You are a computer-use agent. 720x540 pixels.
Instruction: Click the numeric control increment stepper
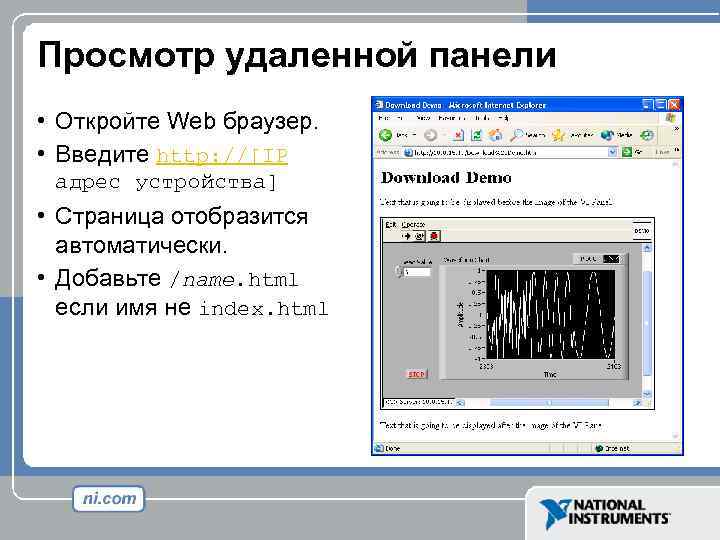(398, 269)
